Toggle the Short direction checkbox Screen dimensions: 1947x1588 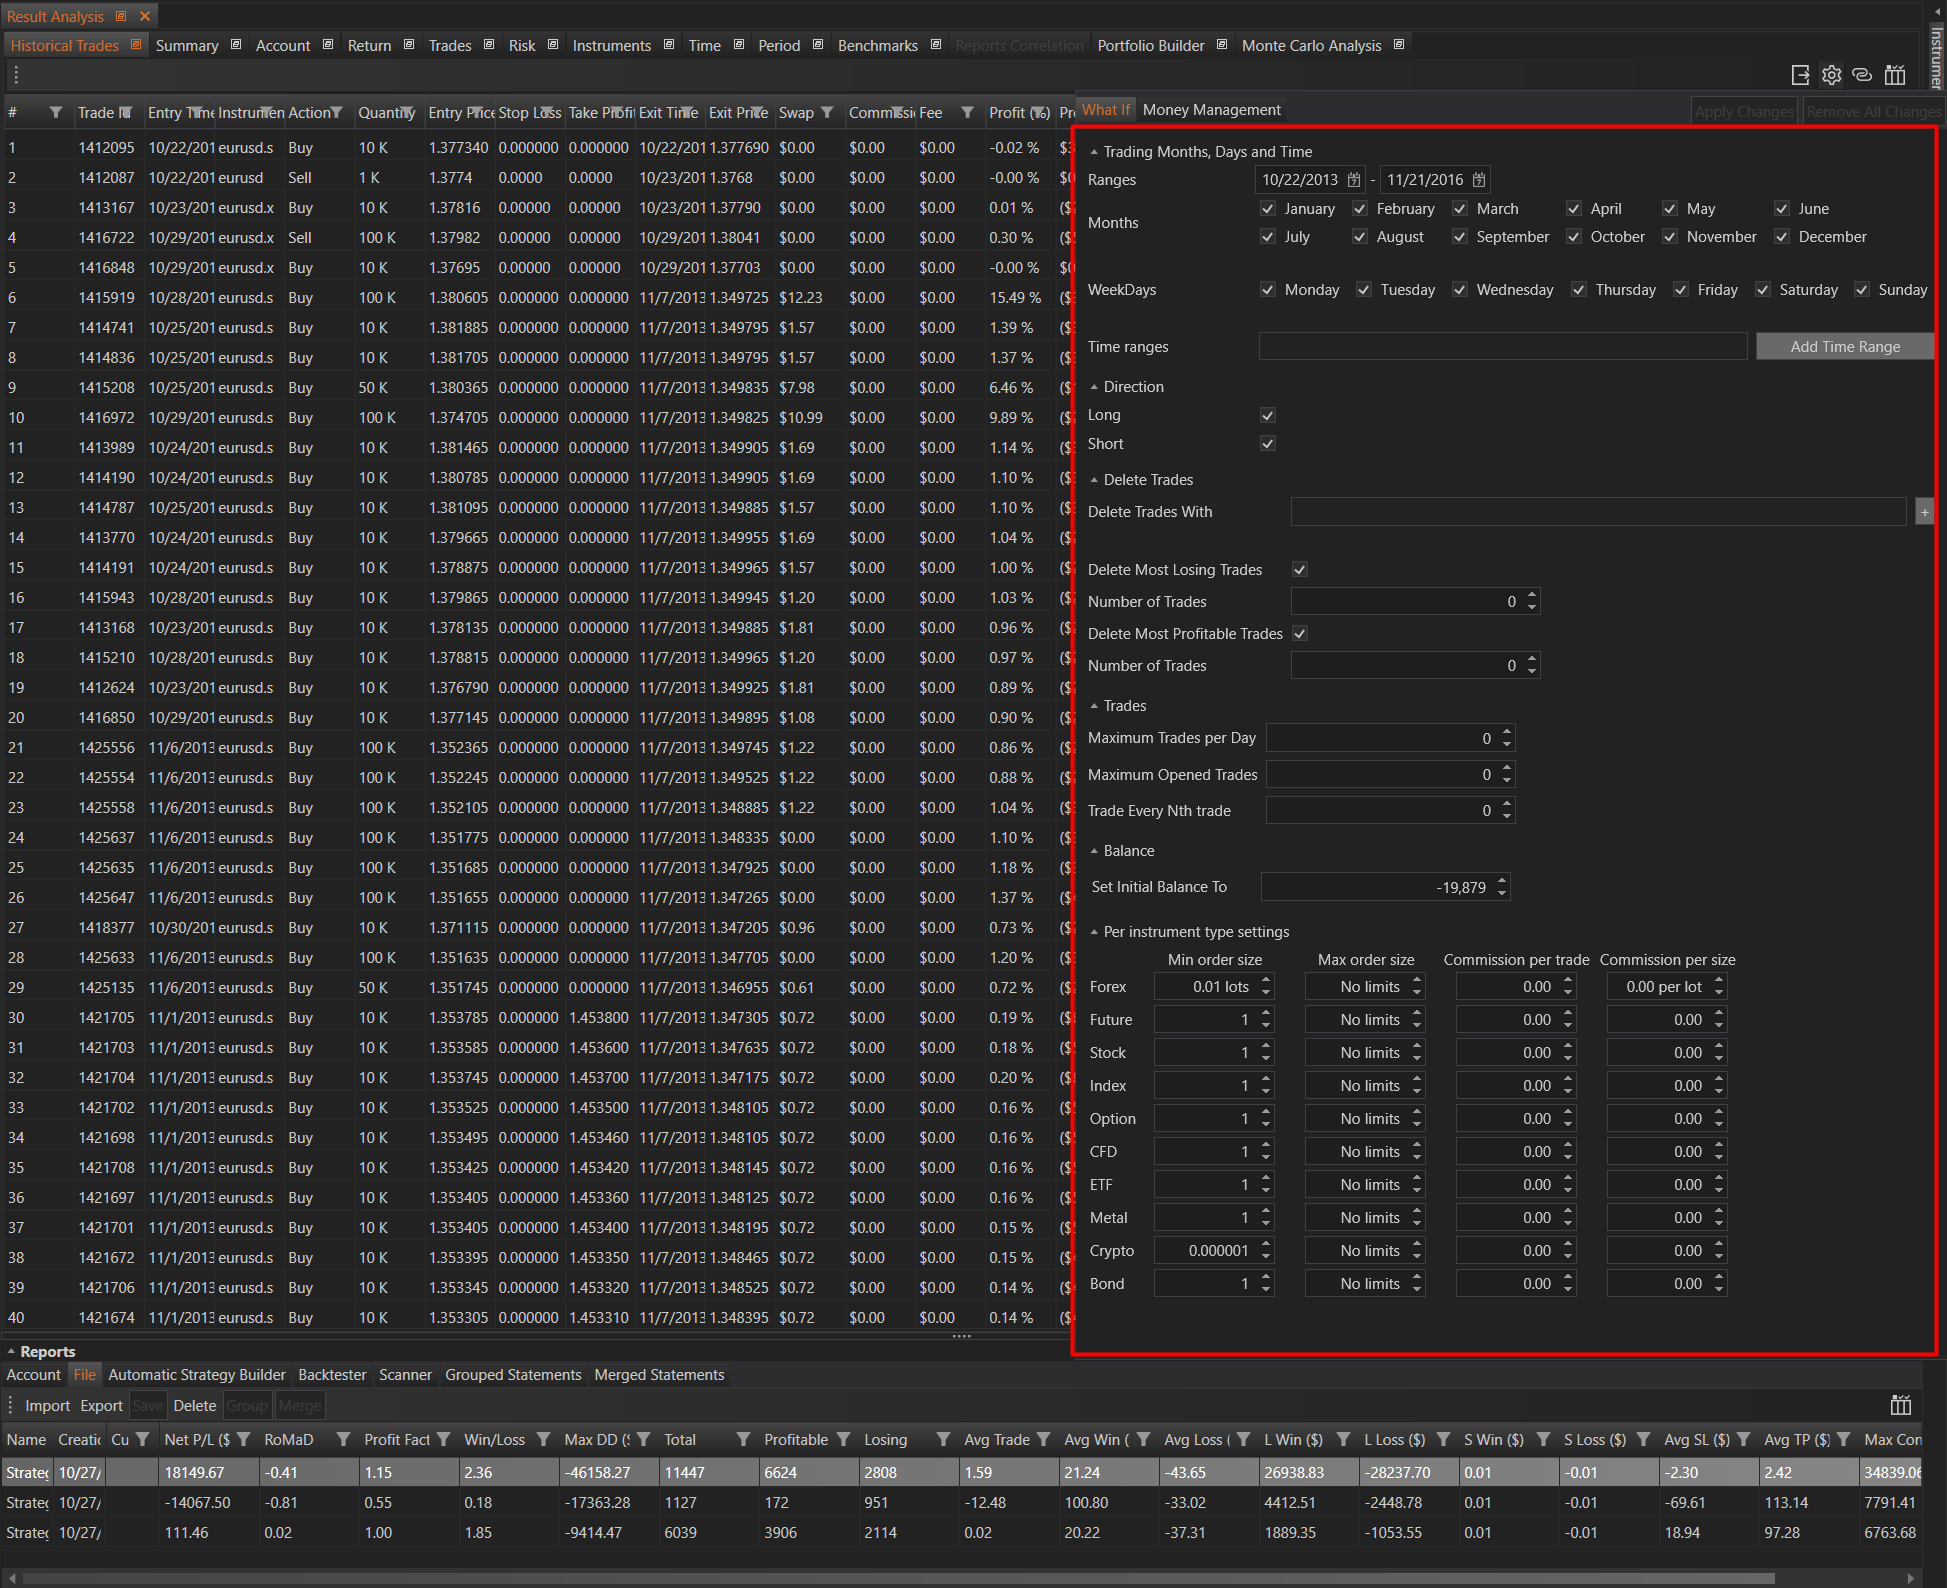tap(1267, 444)
